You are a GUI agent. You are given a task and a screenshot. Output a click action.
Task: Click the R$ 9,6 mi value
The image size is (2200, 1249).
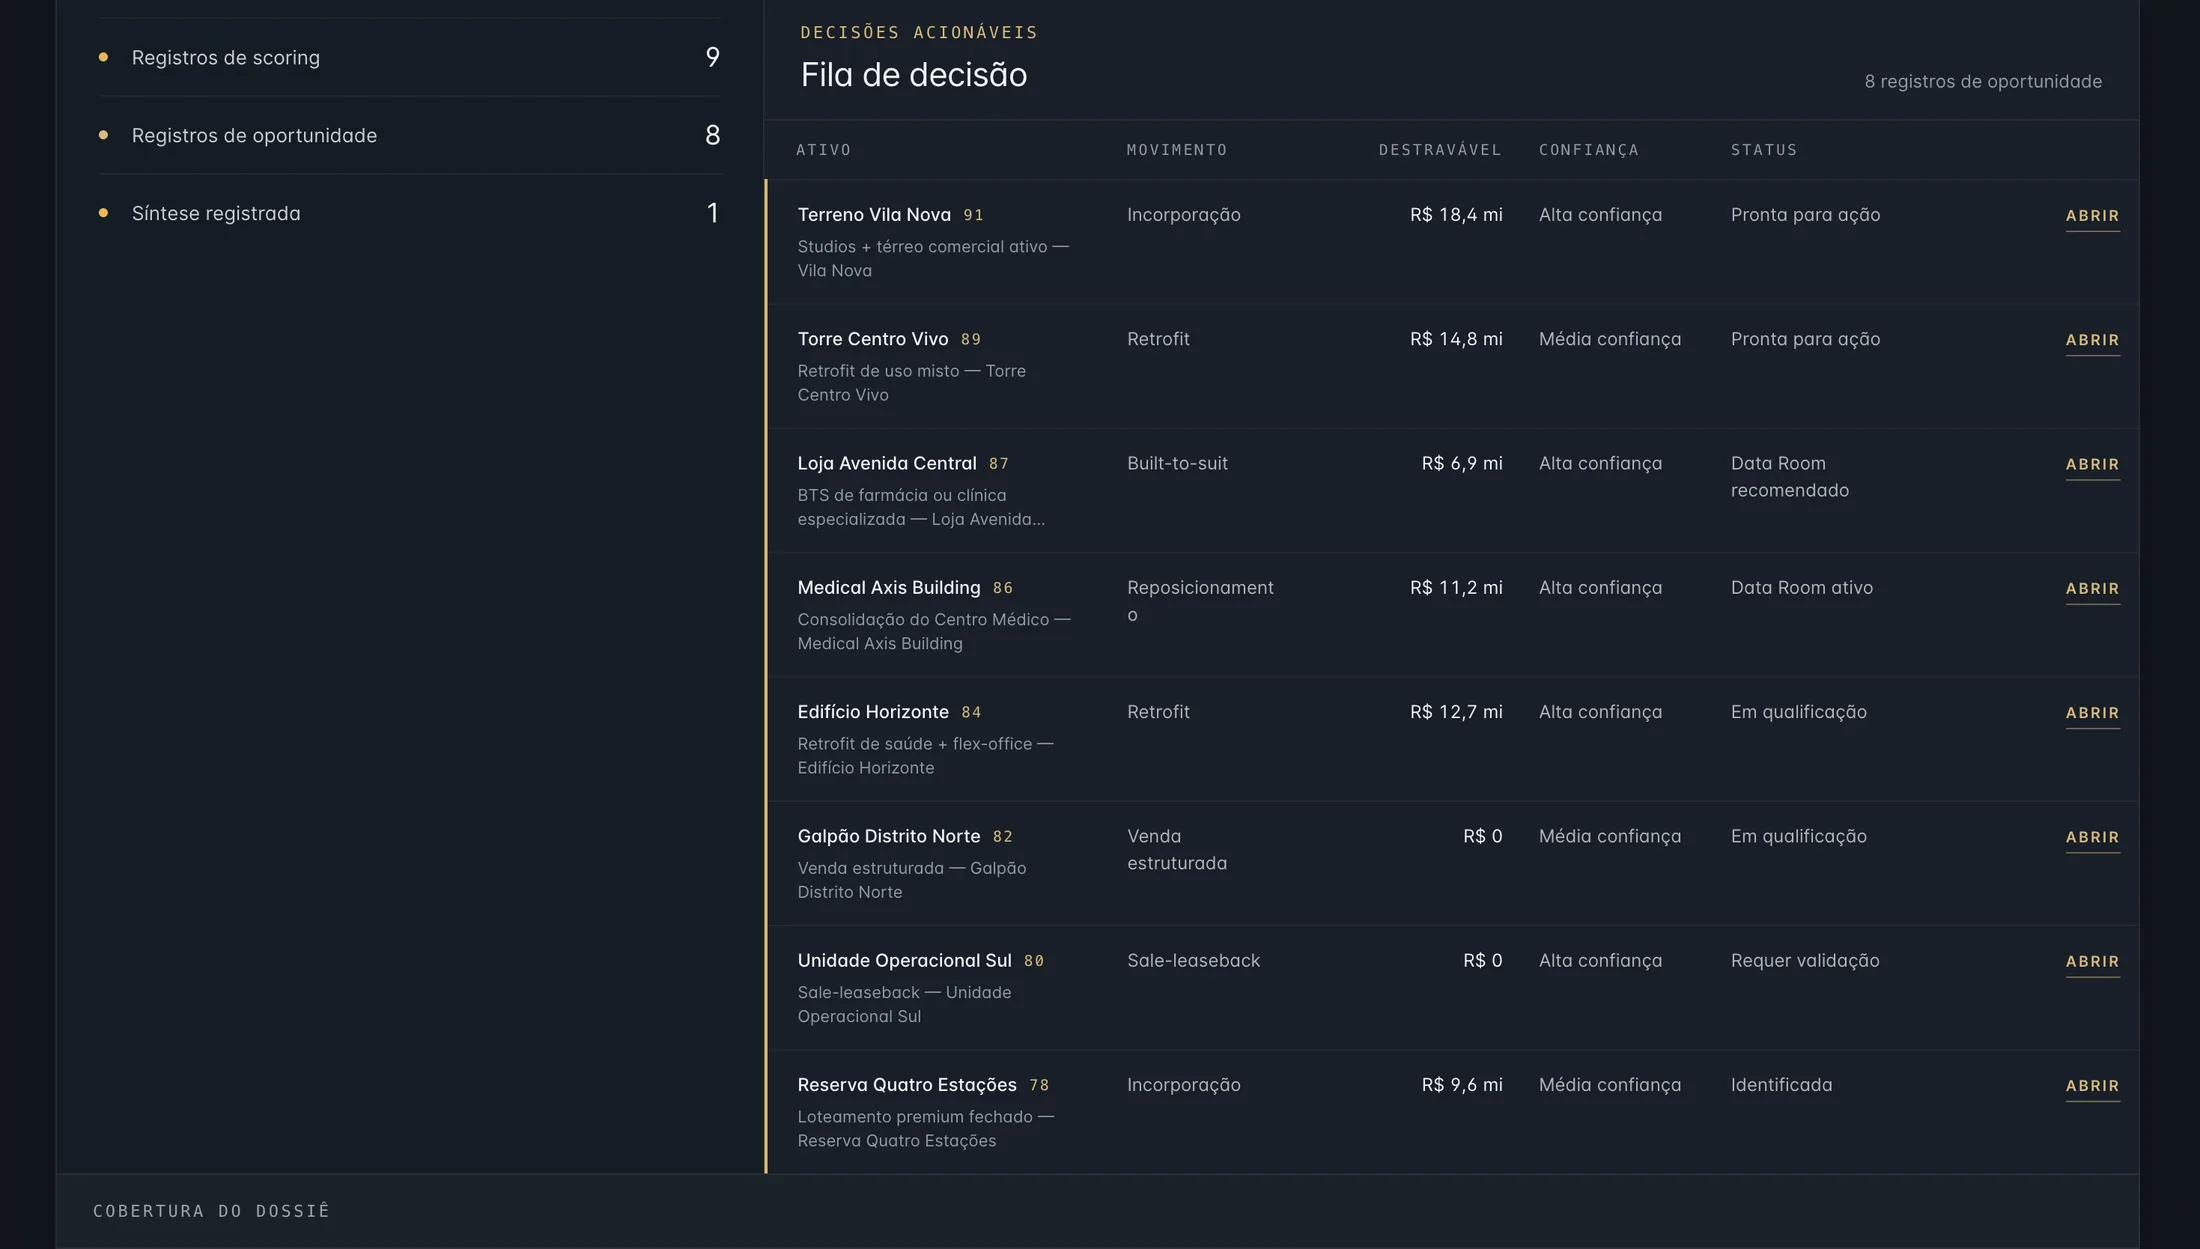1462,1085
